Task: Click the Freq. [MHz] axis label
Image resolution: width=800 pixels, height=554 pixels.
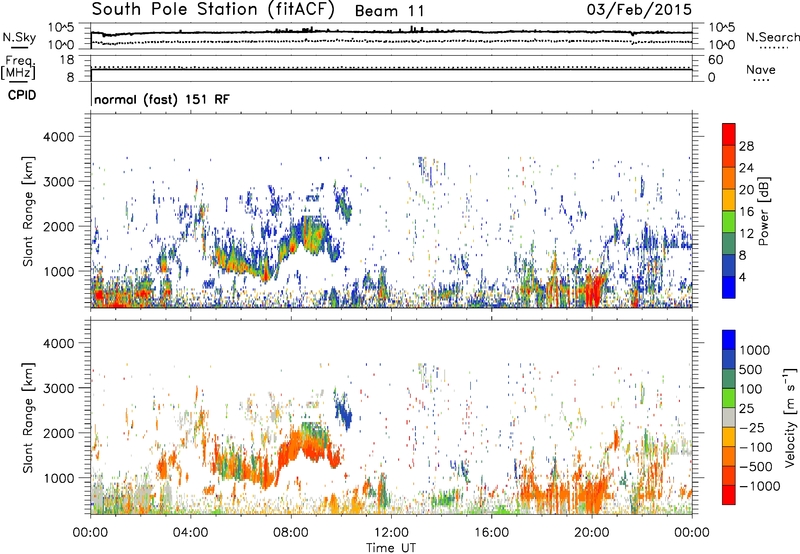Action: (18, 67)
